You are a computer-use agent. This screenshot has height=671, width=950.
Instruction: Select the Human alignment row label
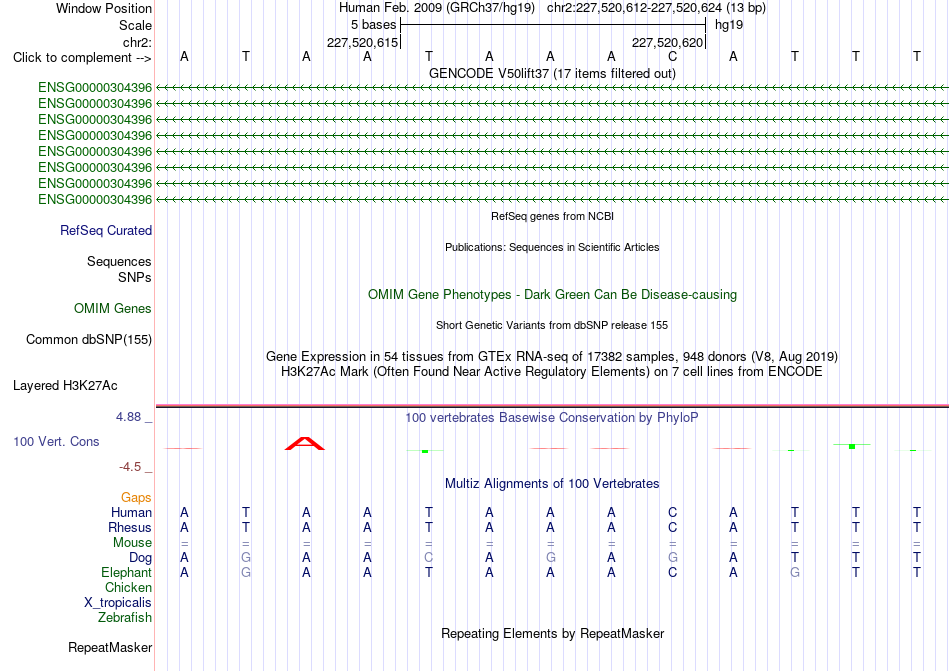point(131,512)
